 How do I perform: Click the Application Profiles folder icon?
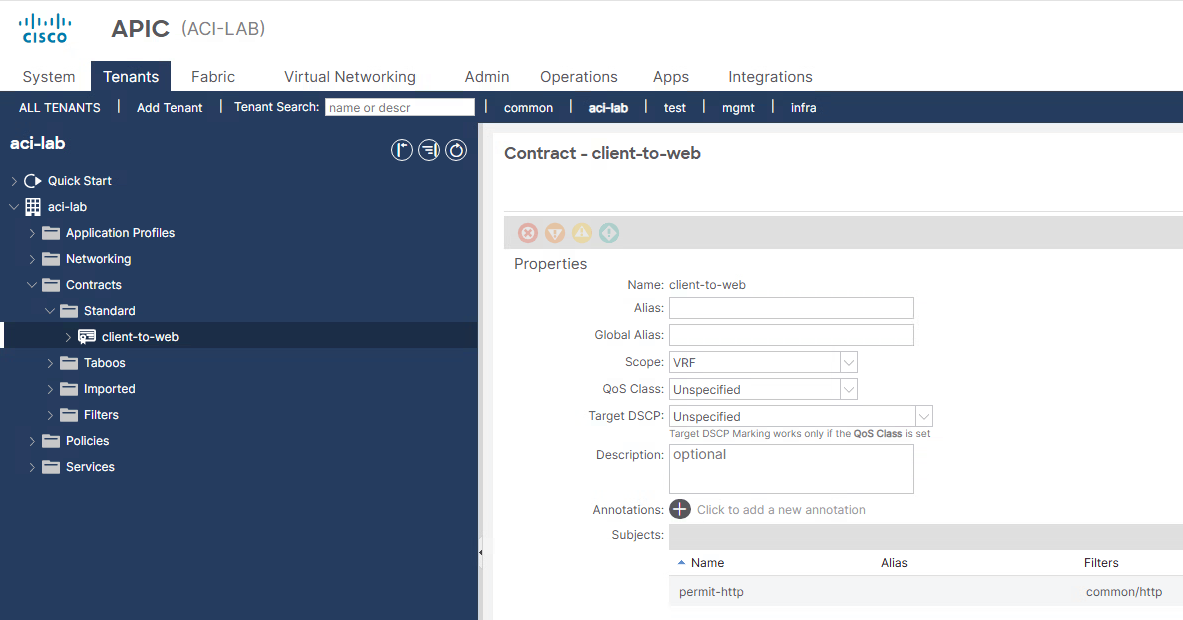51,233
